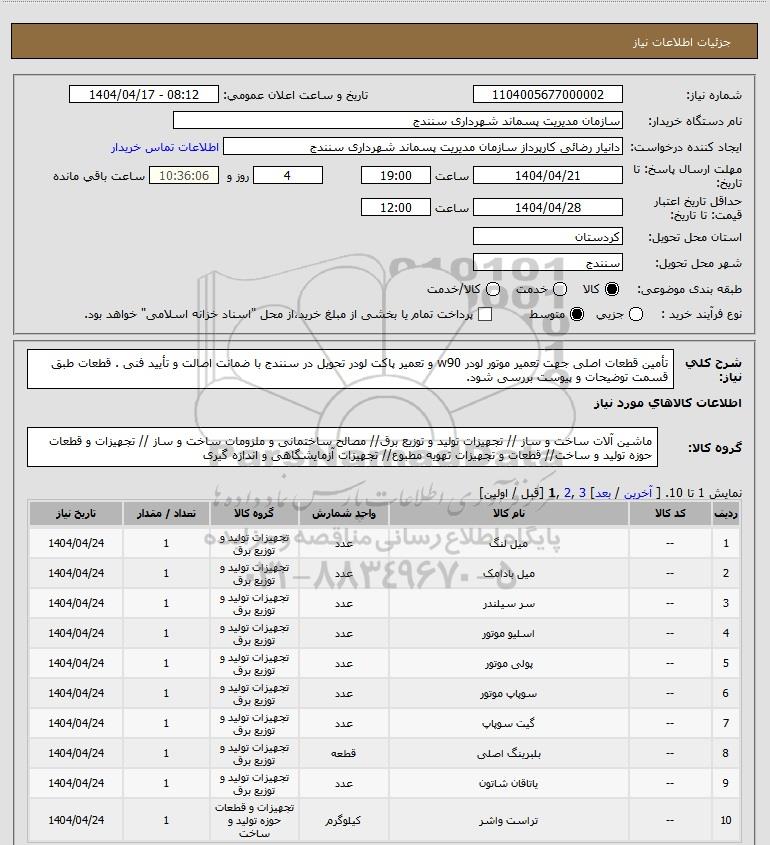Click the شماره نیاز field 1104005677000002
Image resolution: width=770 pixels, height=845 pixels.
coord(547,94)
